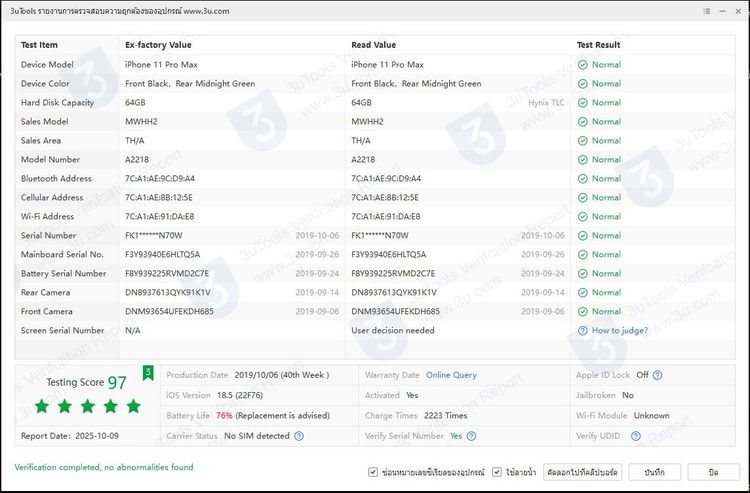This screenshot has width=750, height=493.
Task: Click the 'Report Date: 2025-10-09' text
Action: (x=70, y=436)
